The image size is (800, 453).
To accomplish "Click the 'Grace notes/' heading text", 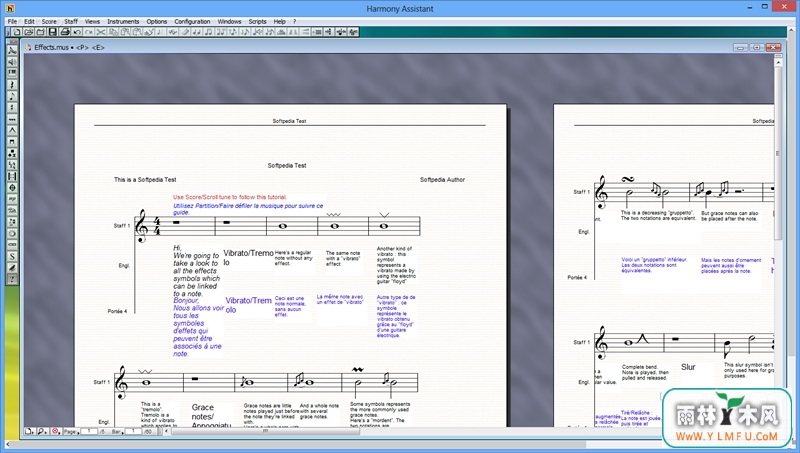I will 203,412.
